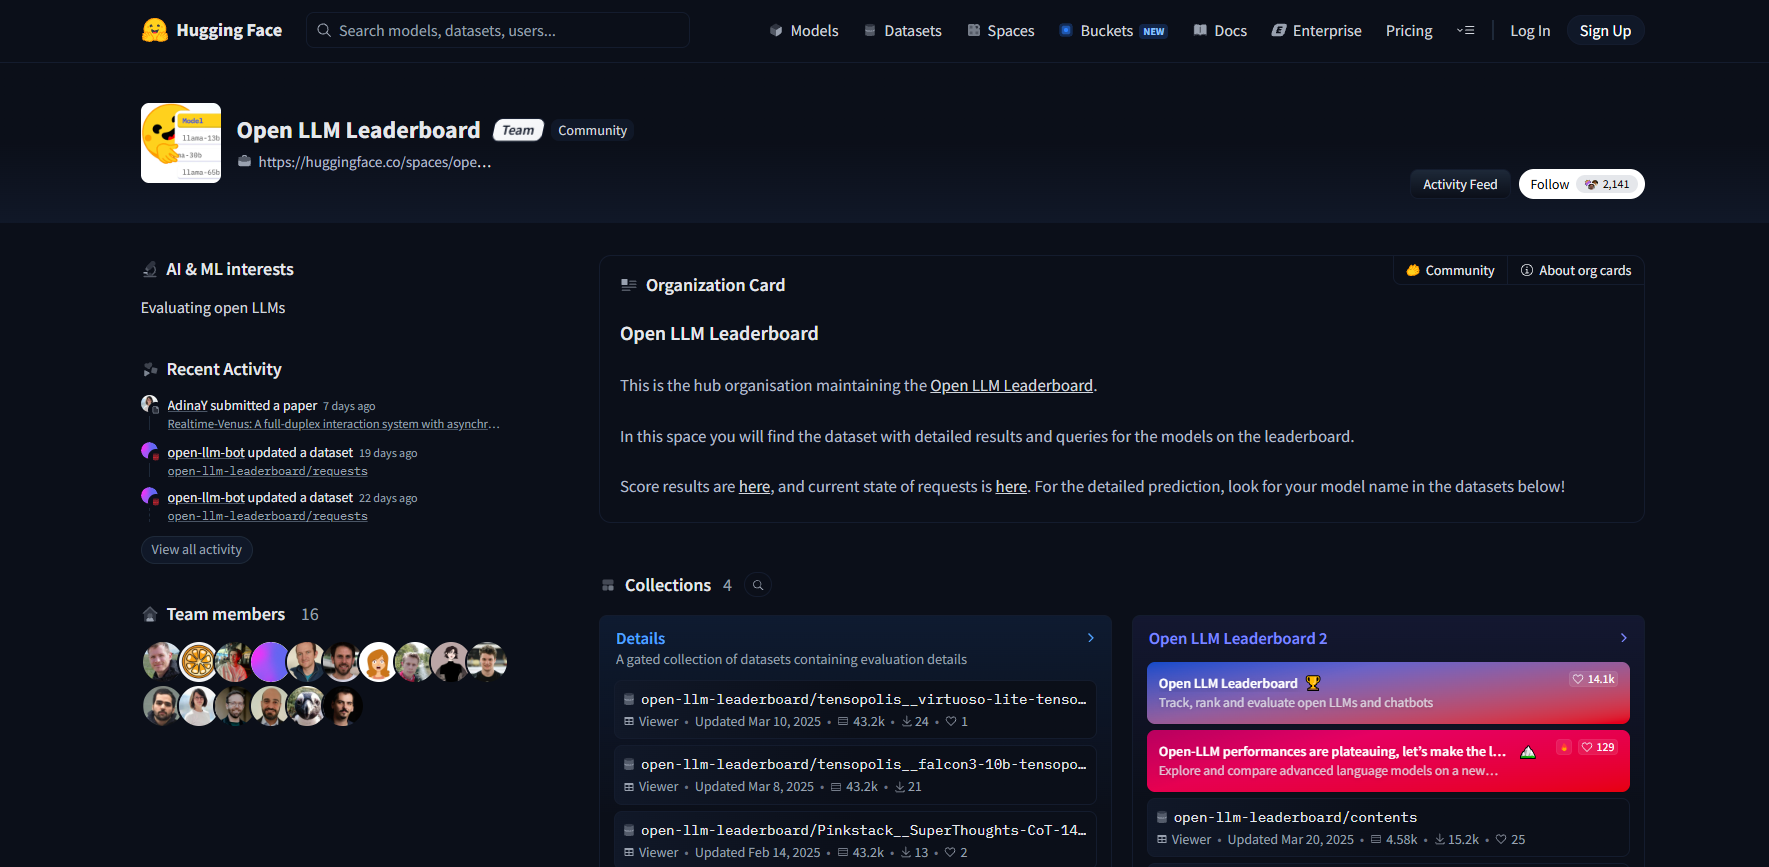Viewport: 1769px width, 867px height.
Task: Click the Team members section house icon
Action: tap(150, 614)
